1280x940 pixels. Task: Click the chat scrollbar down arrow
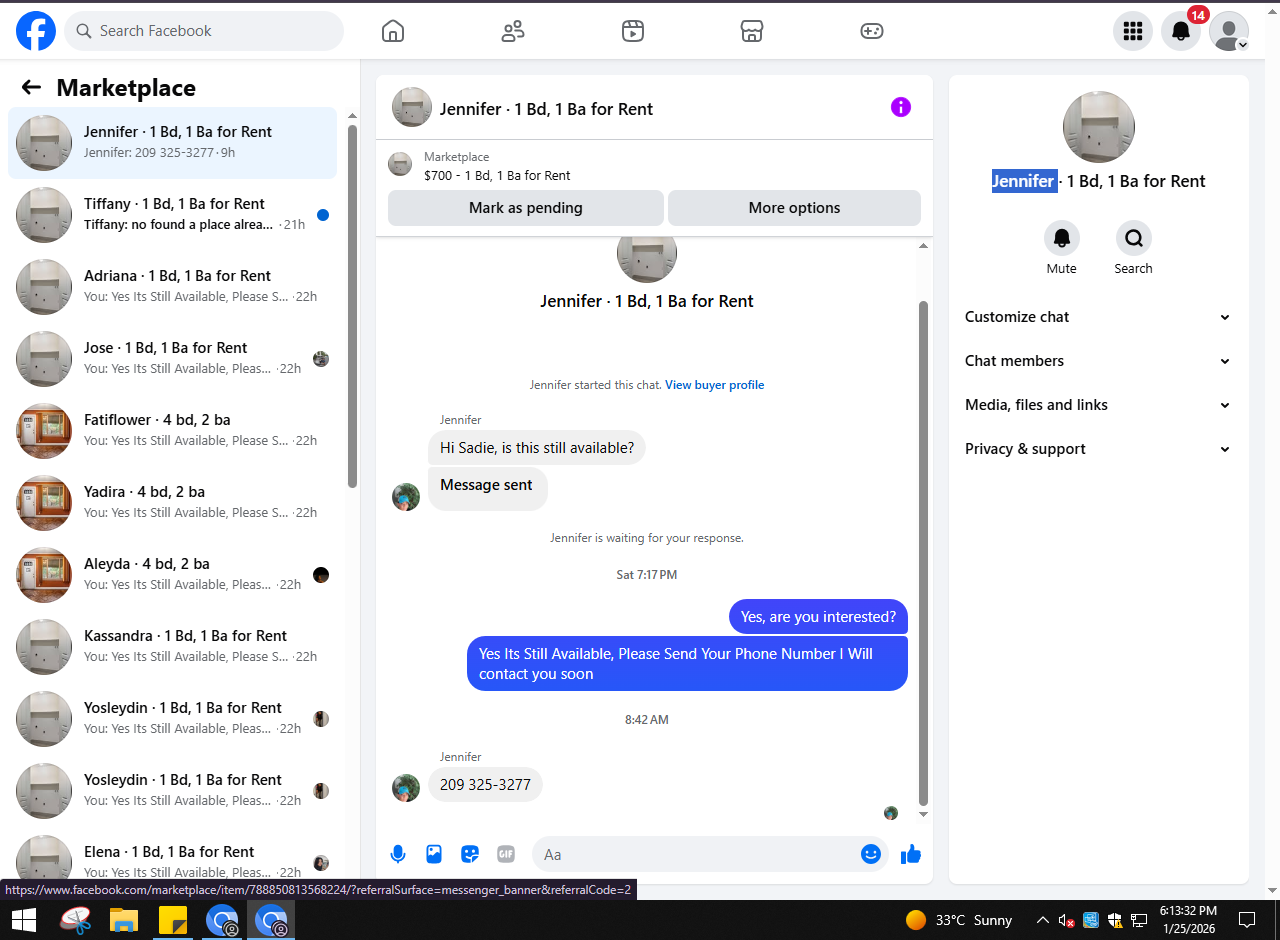(923, 814)
